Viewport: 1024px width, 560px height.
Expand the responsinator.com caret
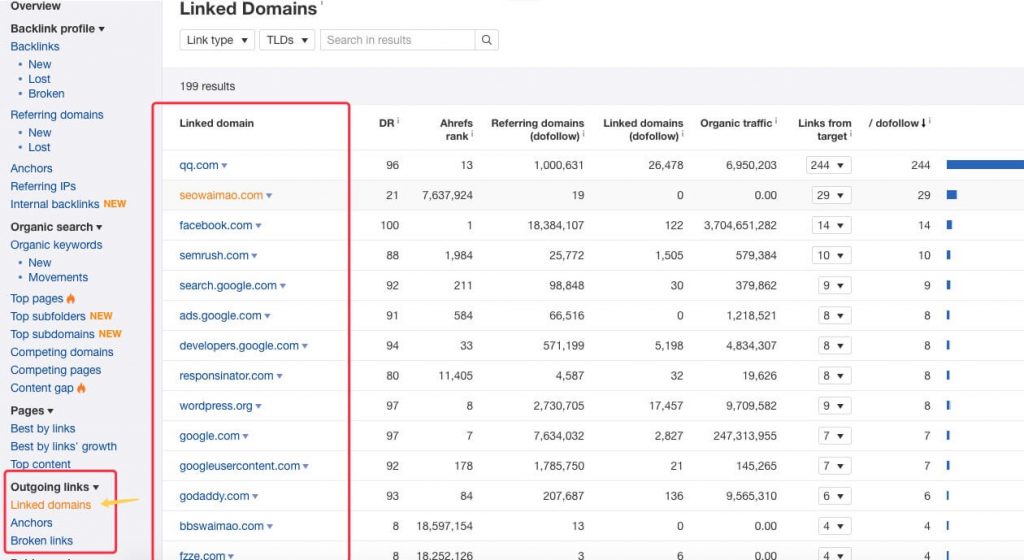click(280, 376)
